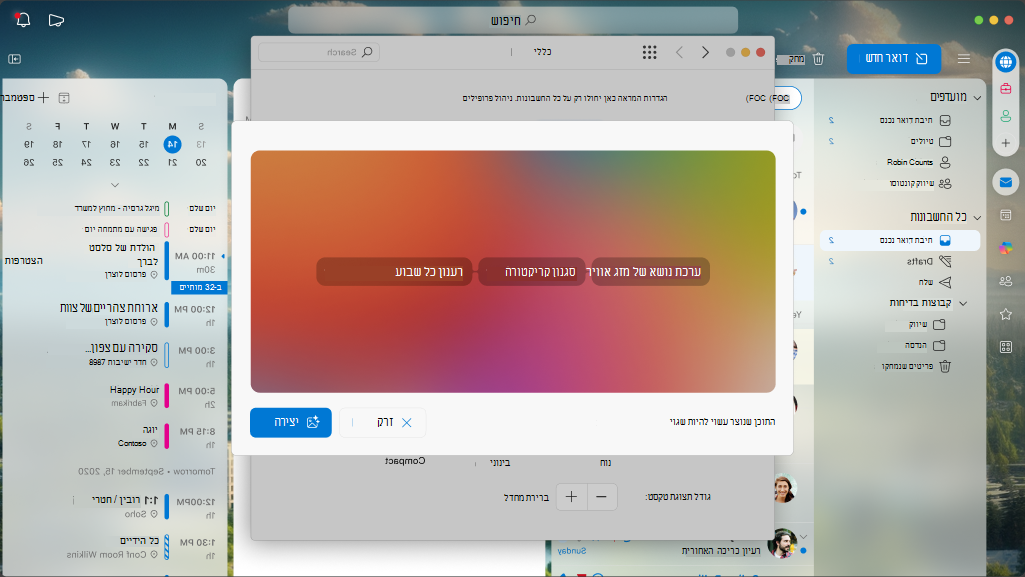Open the star favorites icon in the rail

pos(1005,314)
